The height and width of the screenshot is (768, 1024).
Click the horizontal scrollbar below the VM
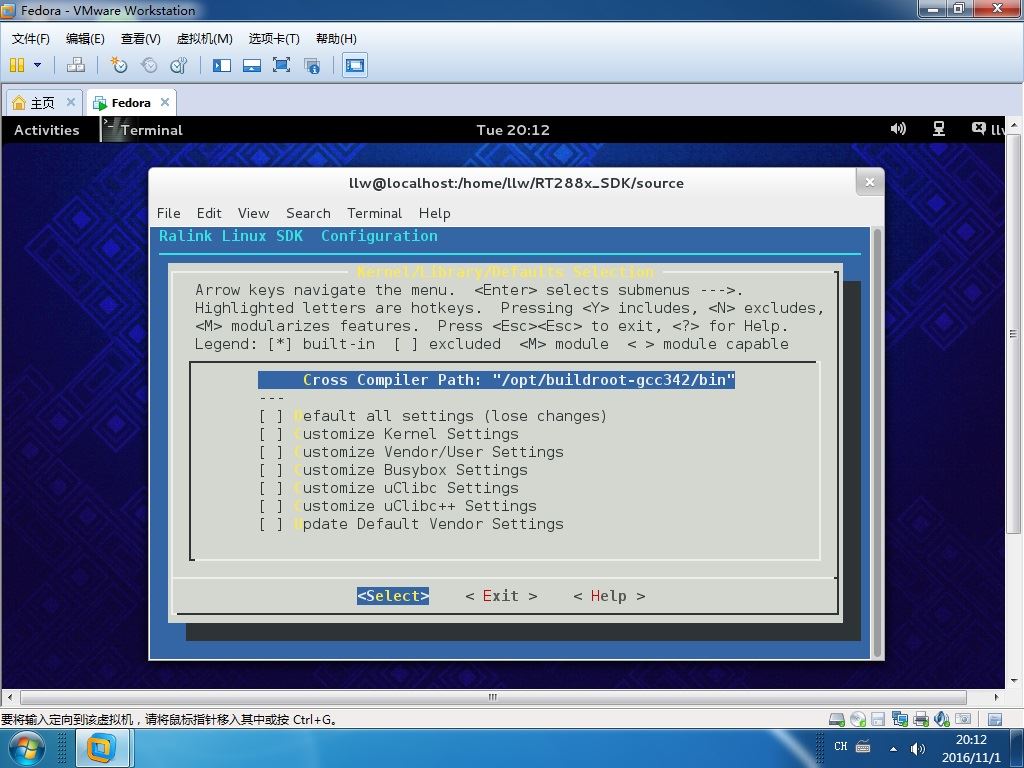coord(493,697)
